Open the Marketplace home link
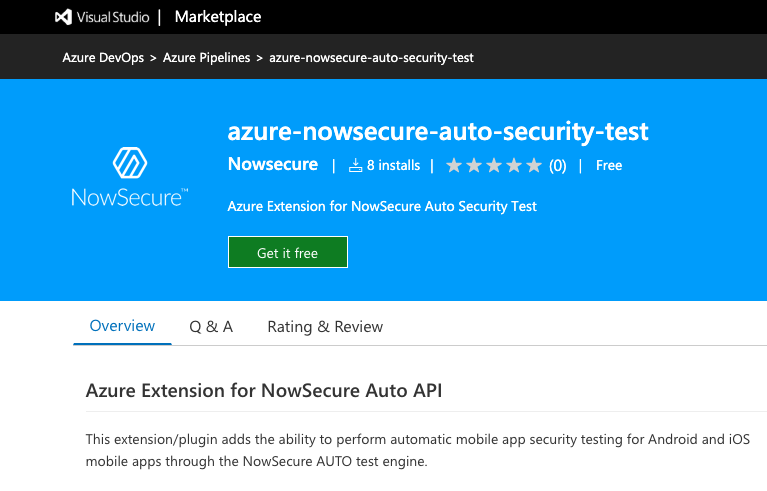767x491 pixels. coord(218,17)
